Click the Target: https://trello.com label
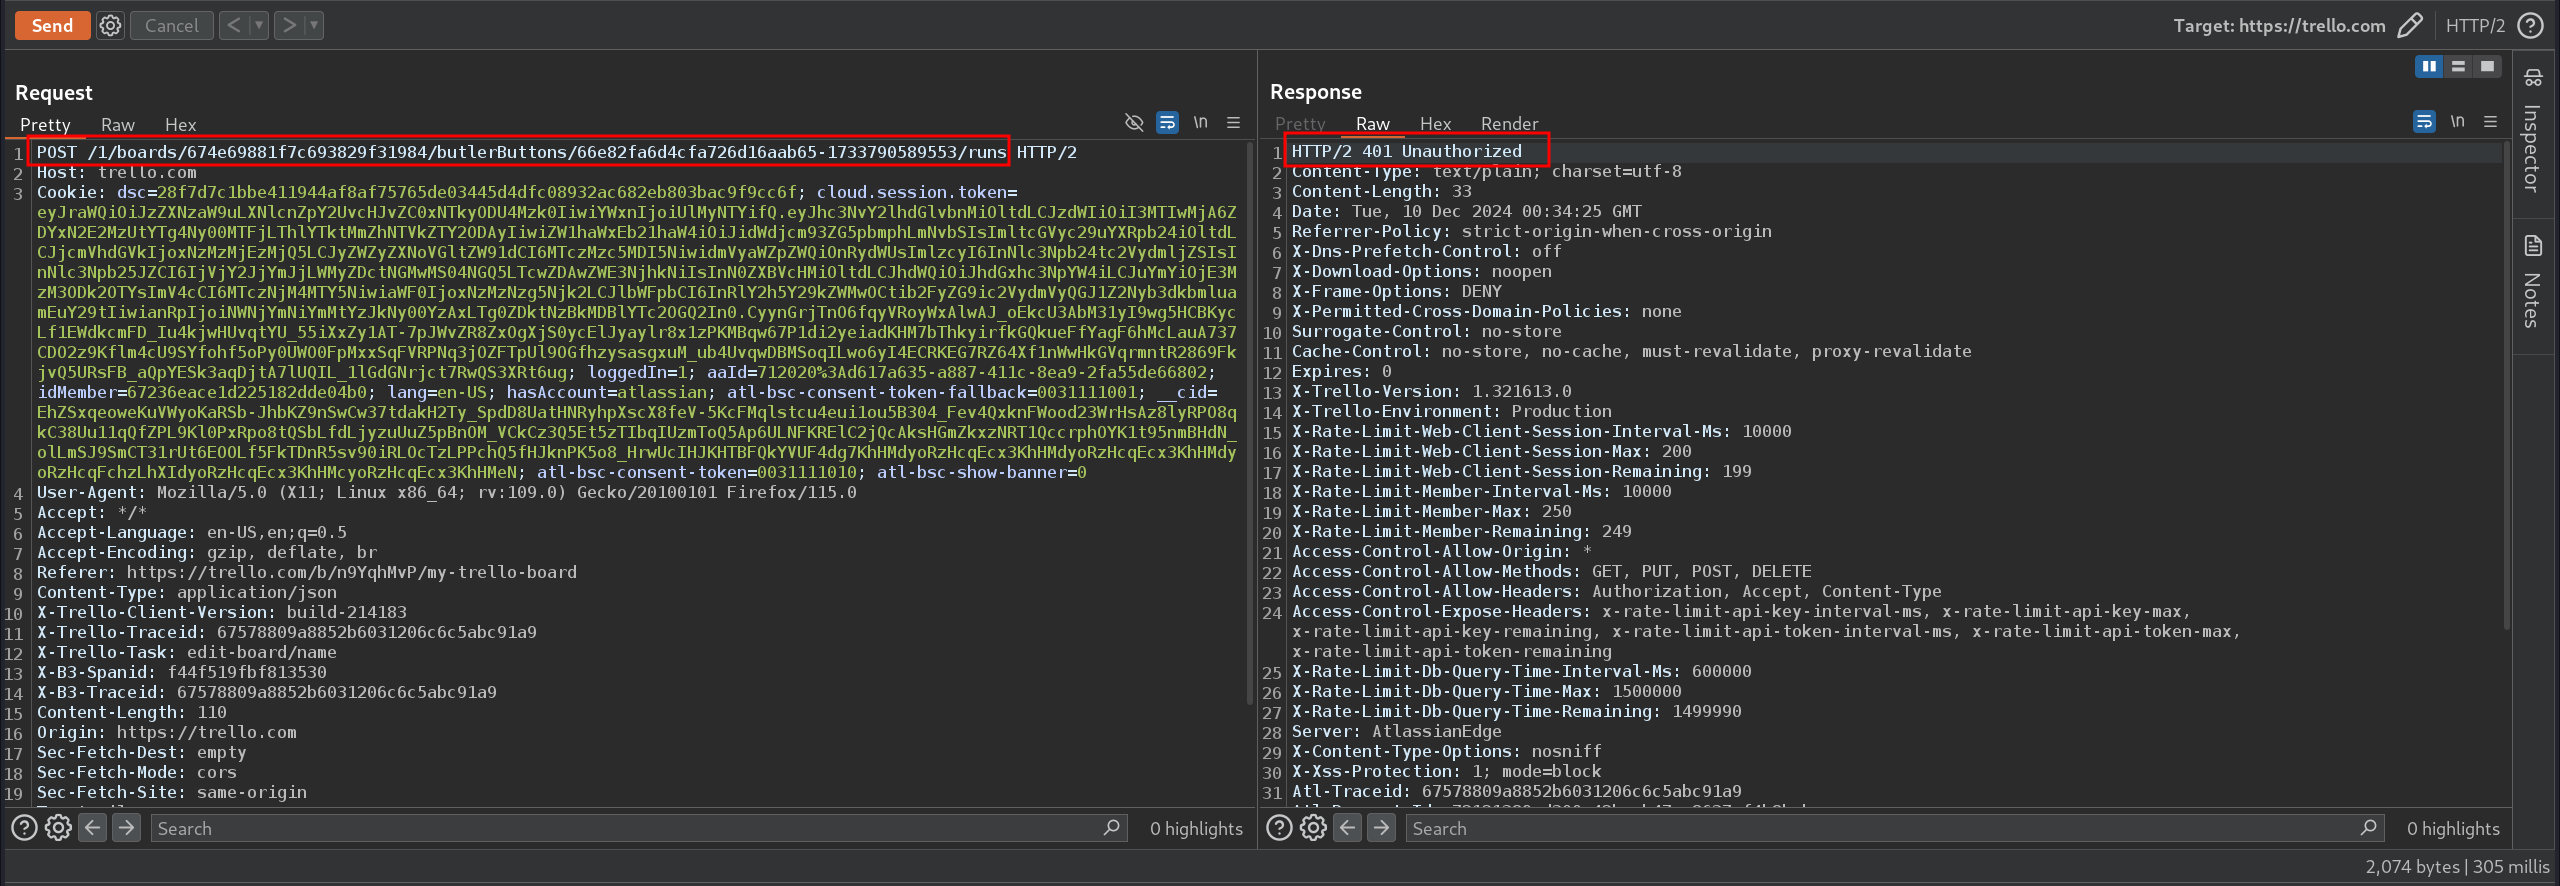The image size is (2560, 886). pyautogui.click(x=2279, y=25)
